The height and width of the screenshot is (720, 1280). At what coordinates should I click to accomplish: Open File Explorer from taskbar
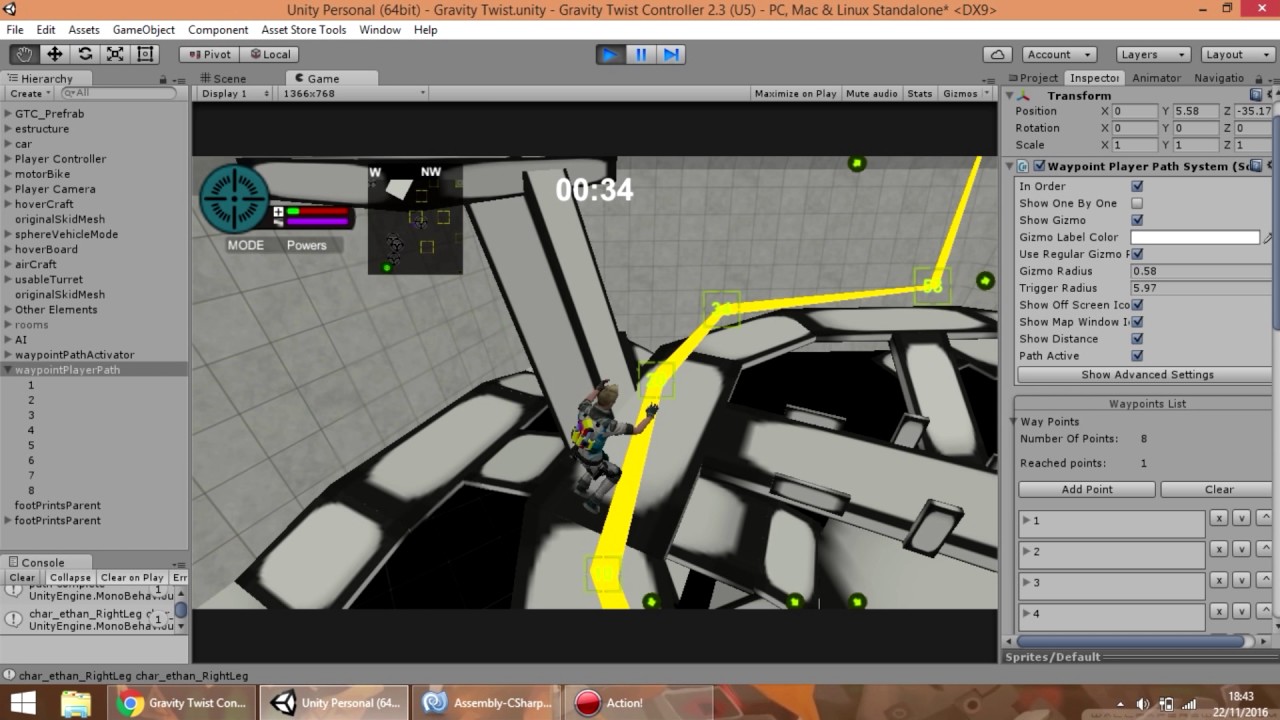tap(76, 703)
